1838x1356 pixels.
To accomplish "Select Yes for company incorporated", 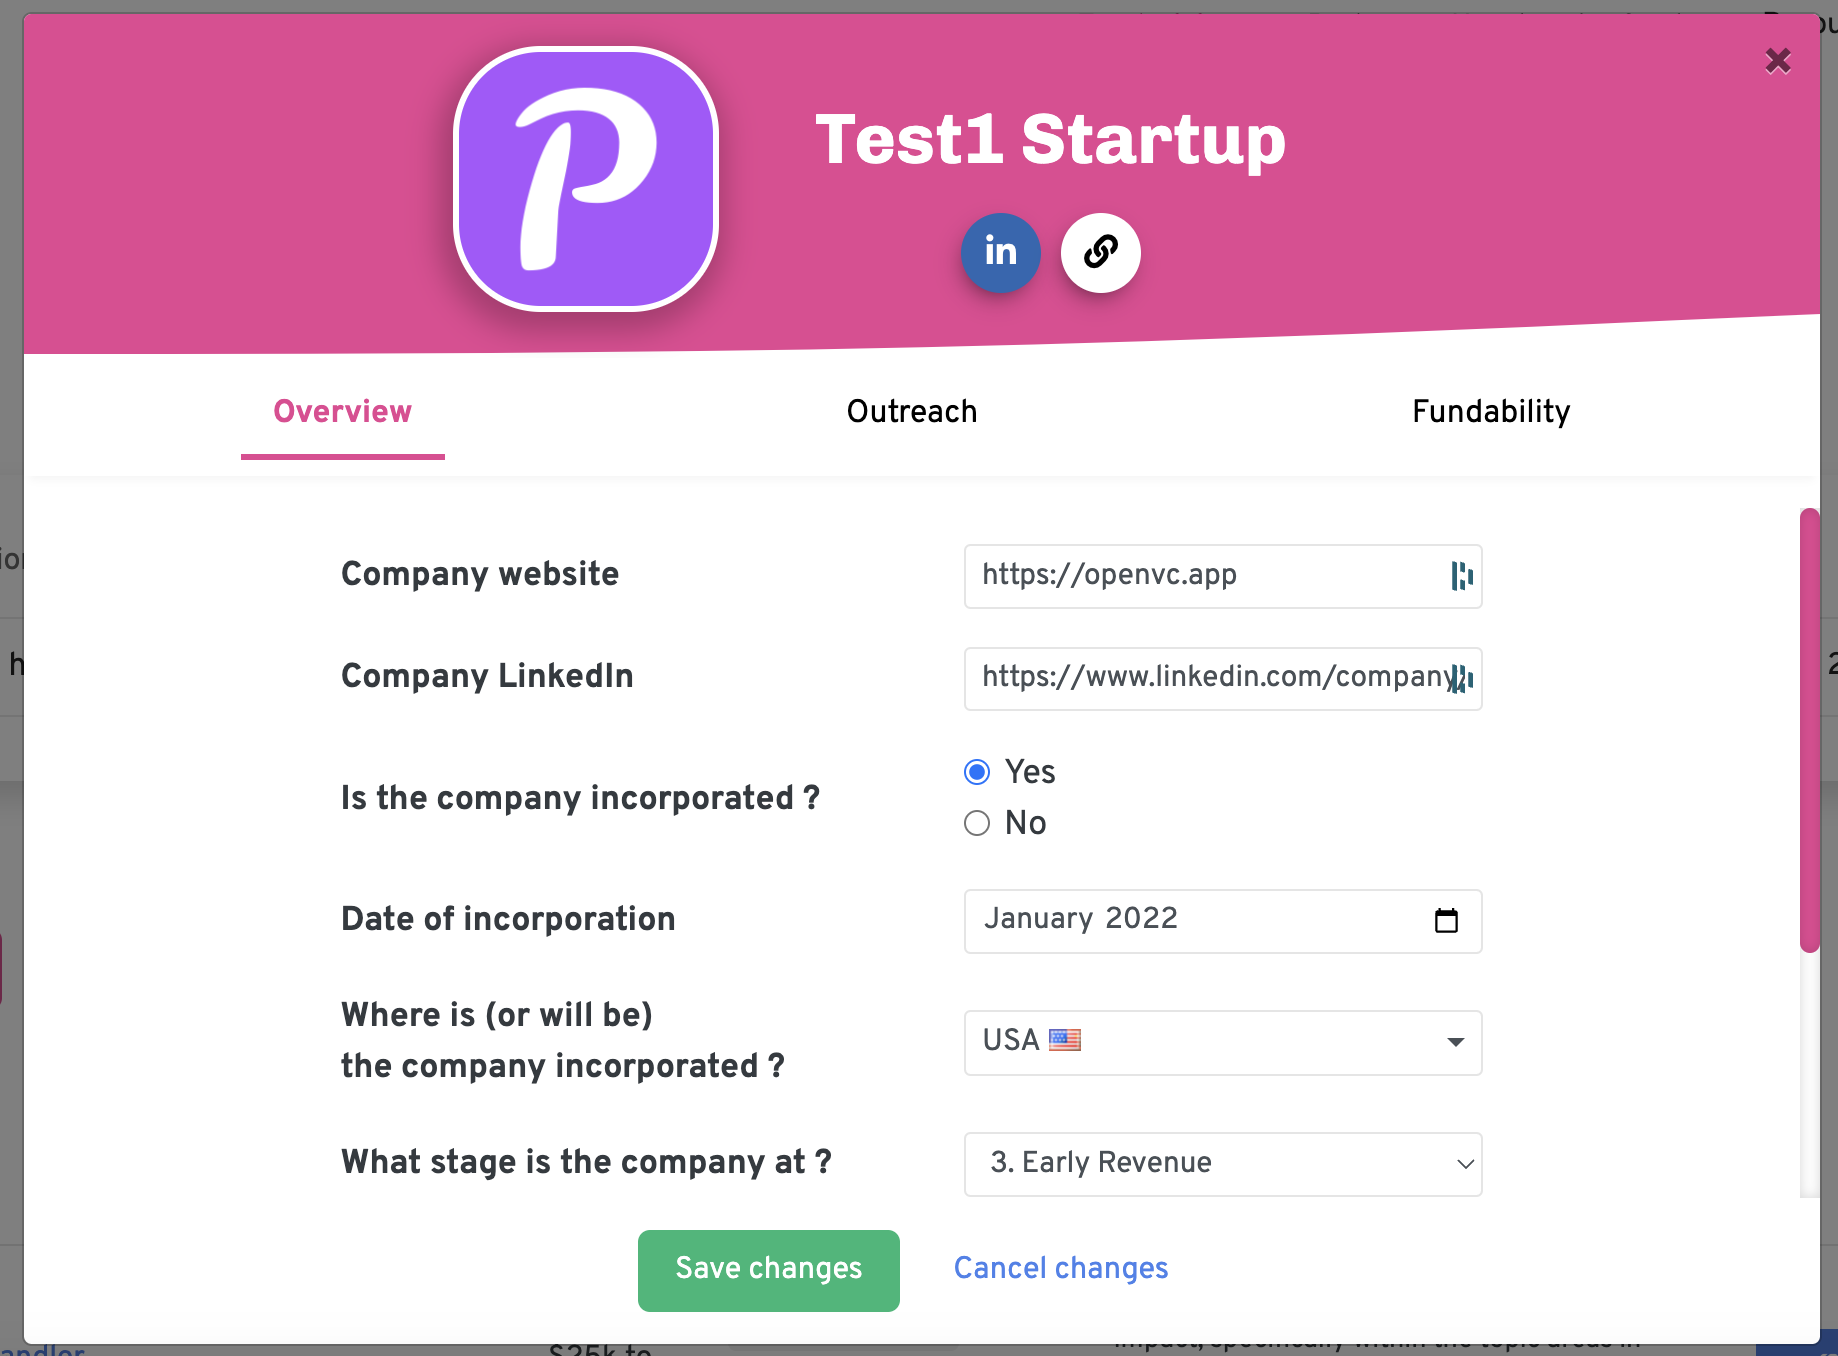I will pyautogui.click(x=977, y=772).
